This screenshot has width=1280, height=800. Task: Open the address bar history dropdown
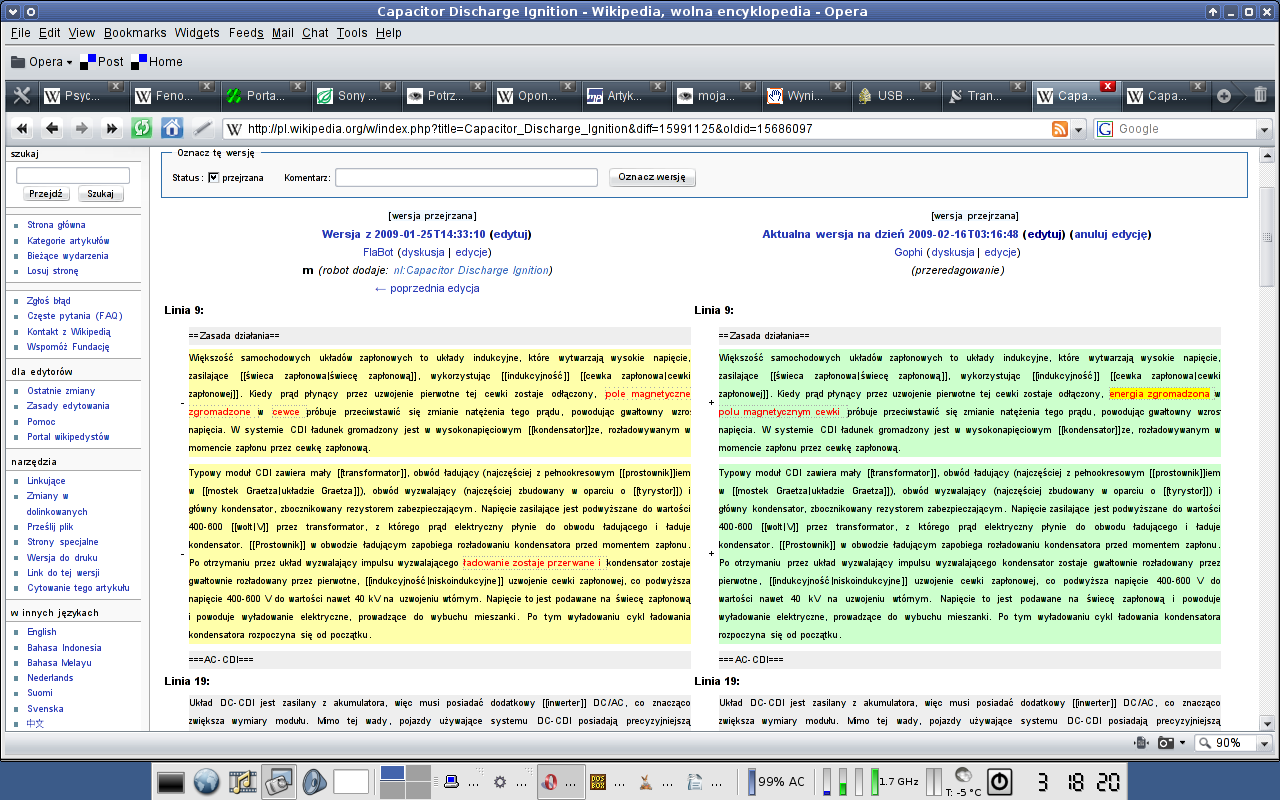[x=1078, y=129]
